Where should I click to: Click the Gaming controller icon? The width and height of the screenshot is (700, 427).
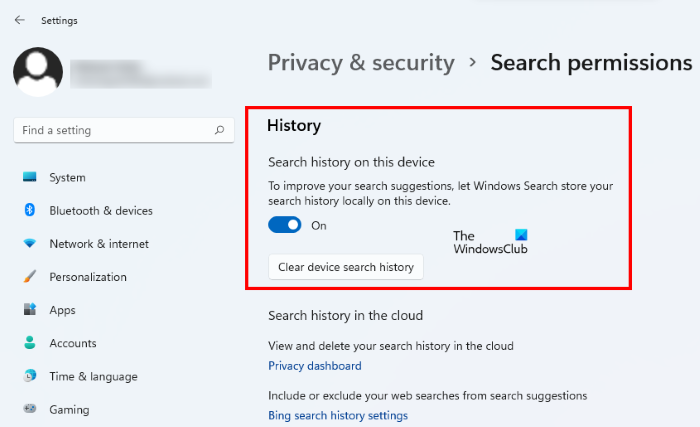[x=30, y=409]
